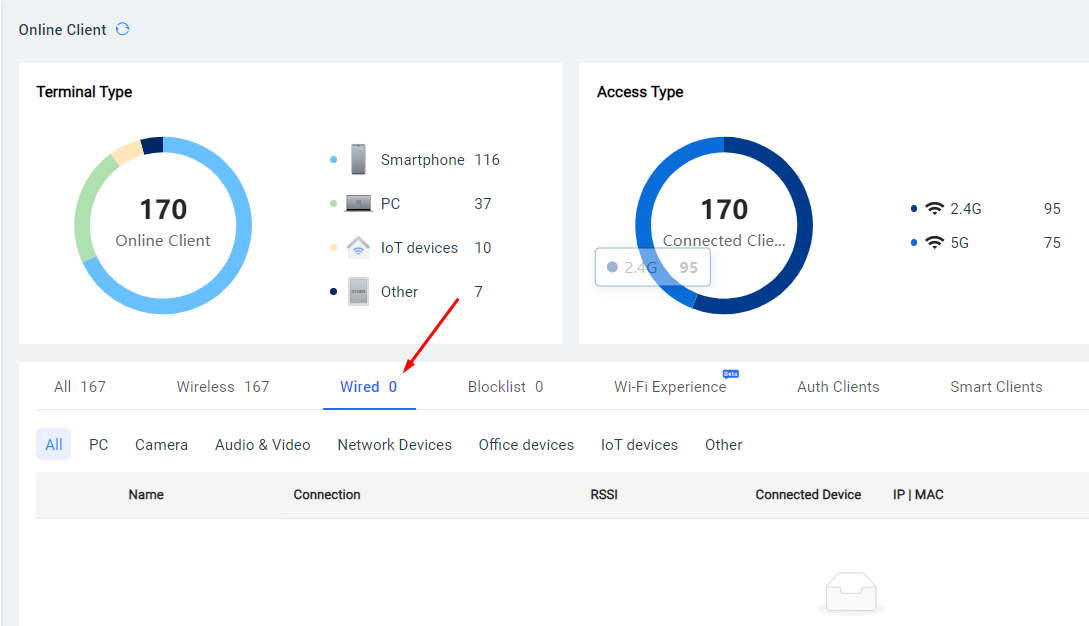
Task: Filter list by Camera devices
Action: point(161,445)
